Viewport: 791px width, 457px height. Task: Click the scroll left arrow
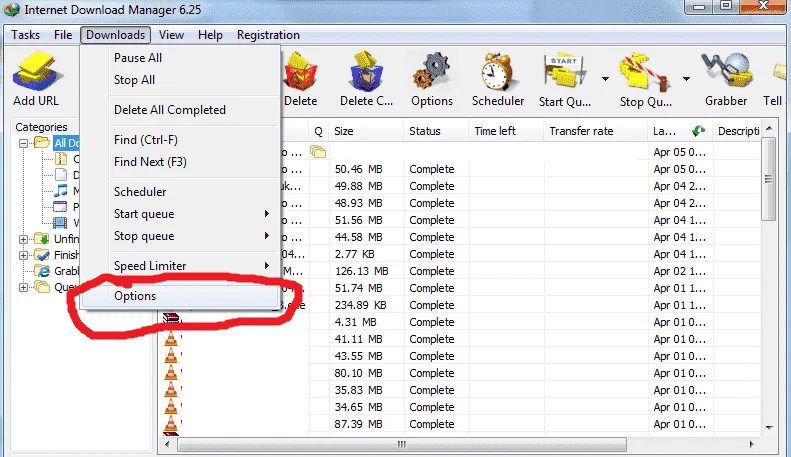pos(167,444)
